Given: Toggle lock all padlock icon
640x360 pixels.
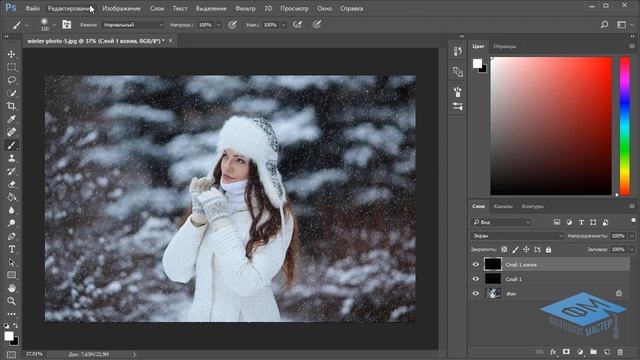Looking at the screenshot, I should click(549, 249).
